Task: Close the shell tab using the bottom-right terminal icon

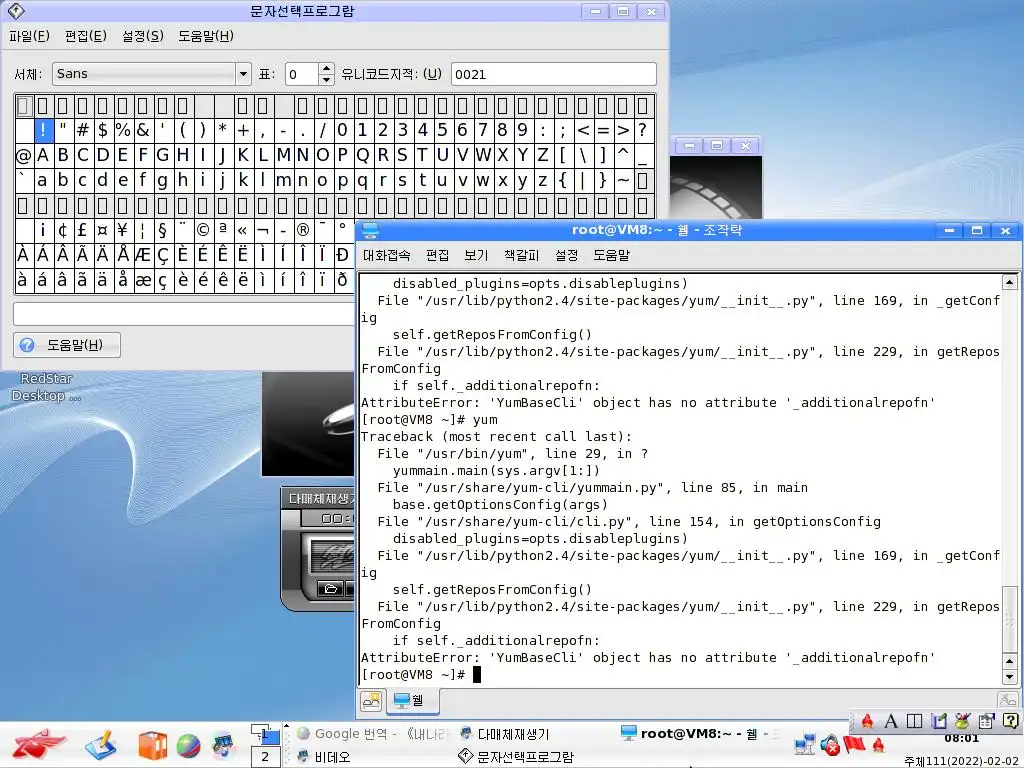Action: (x=1008, y=700)
